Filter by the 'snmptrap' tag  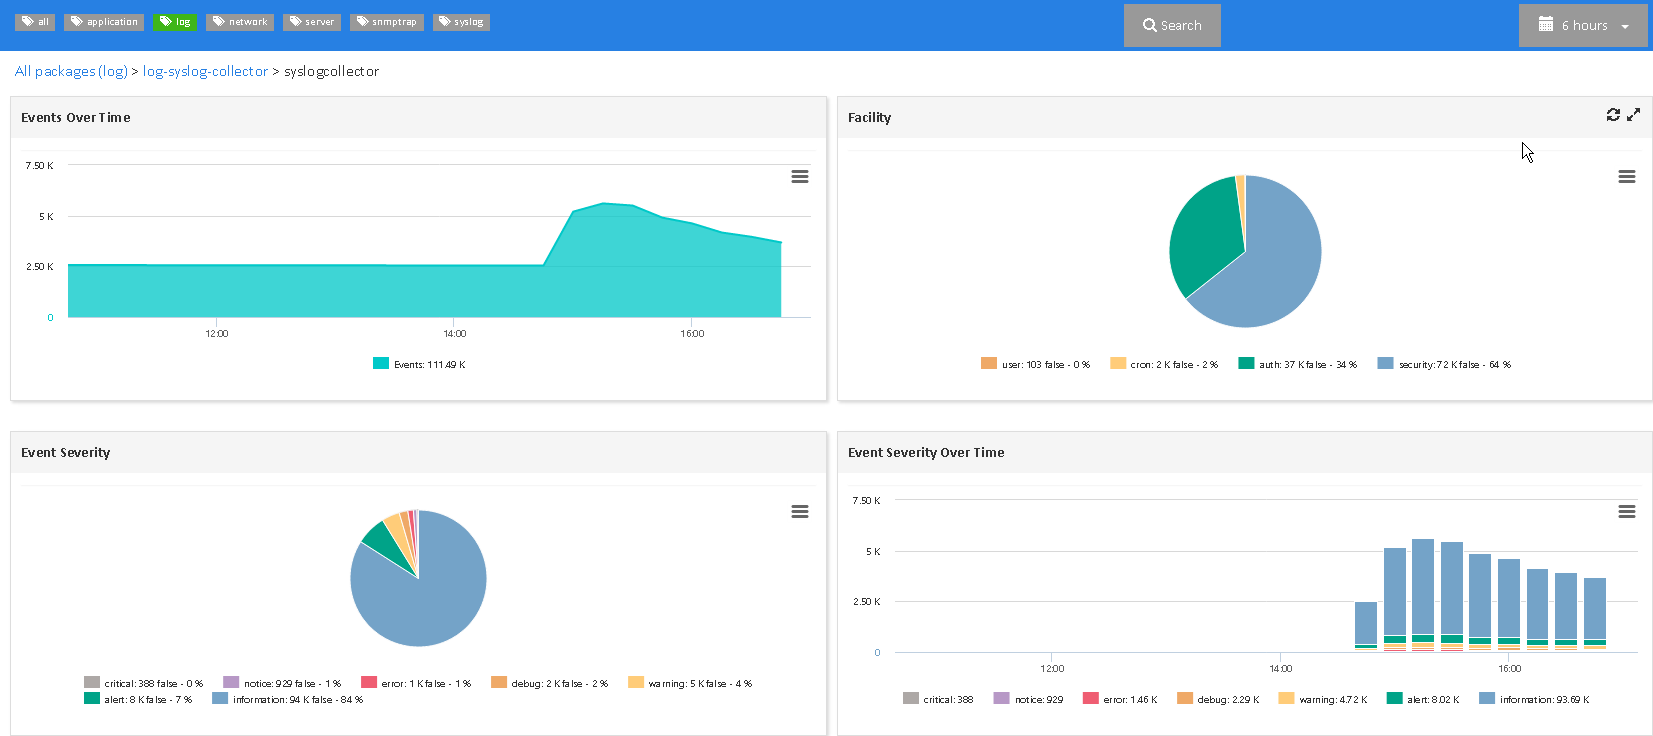(387, 22)
